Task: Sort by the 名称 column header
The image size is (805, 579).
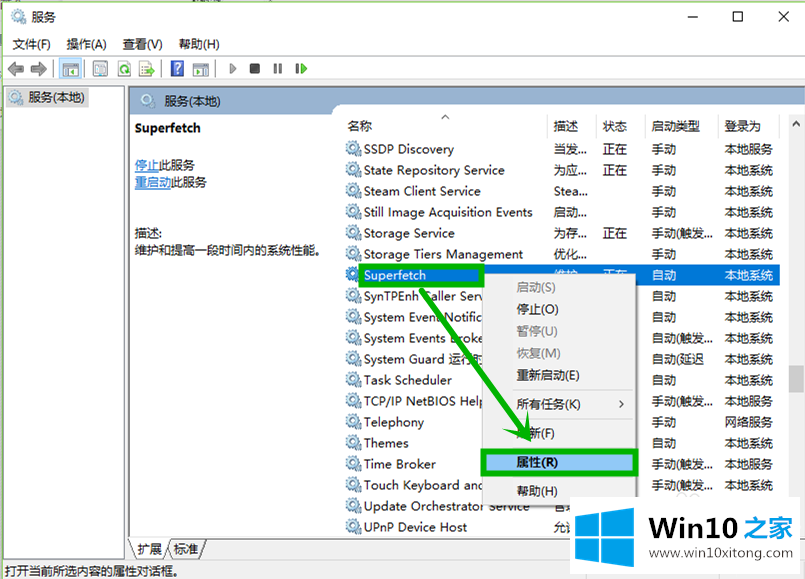Action: coord(445,126)
